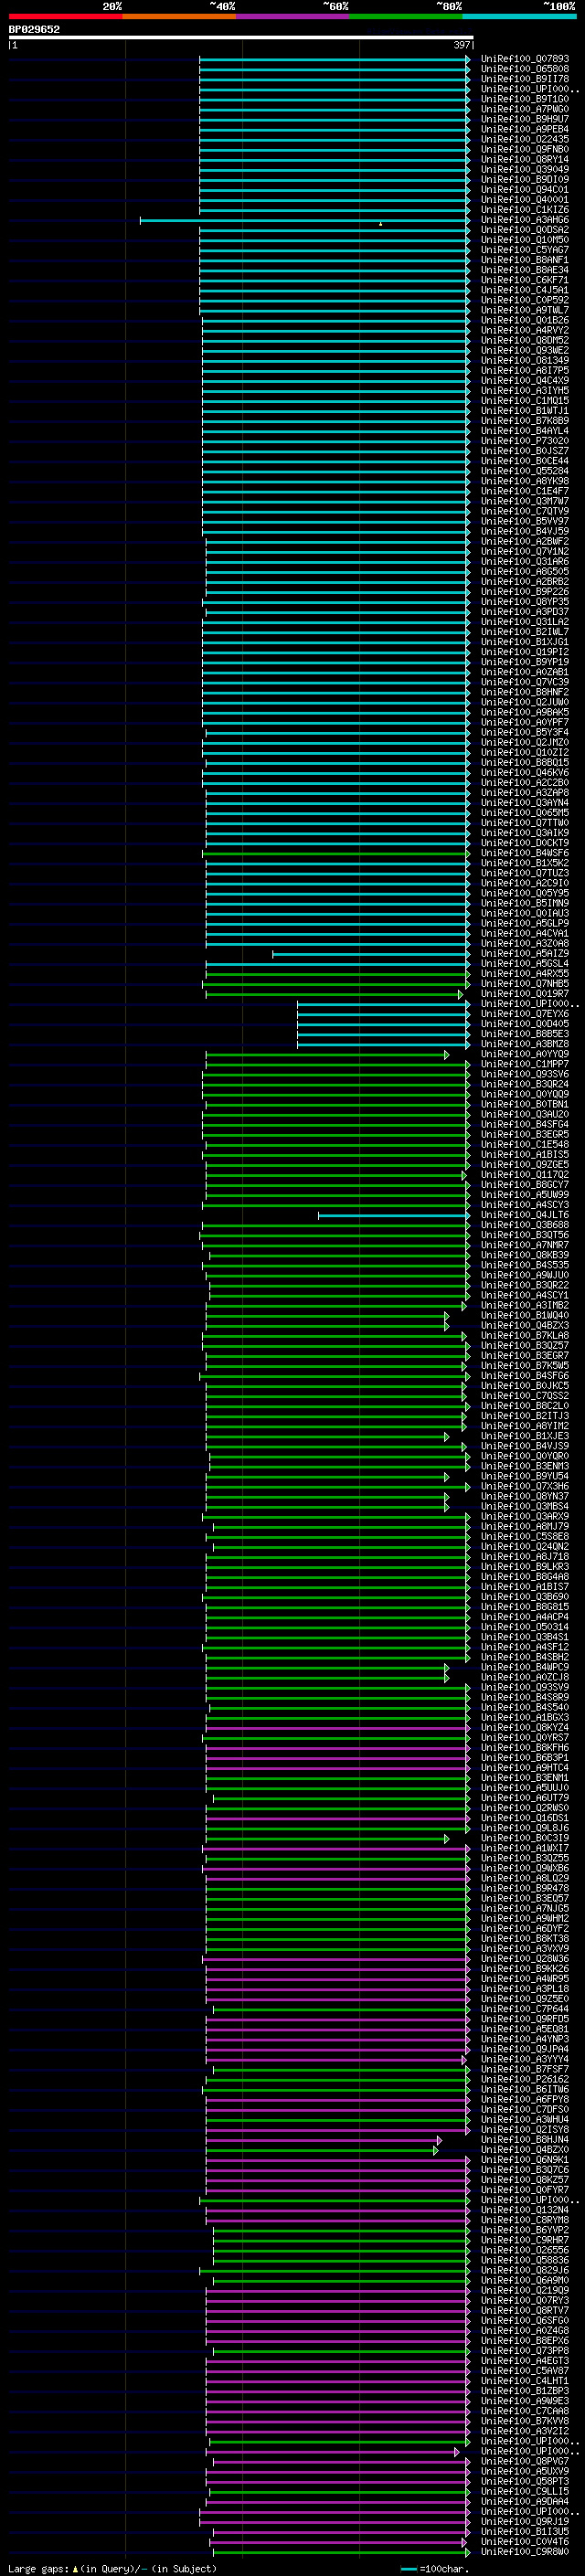Select the UniRef100_A9TWL7 label
The width and height of the screenshot is (585, 2576).
(525, 310)
